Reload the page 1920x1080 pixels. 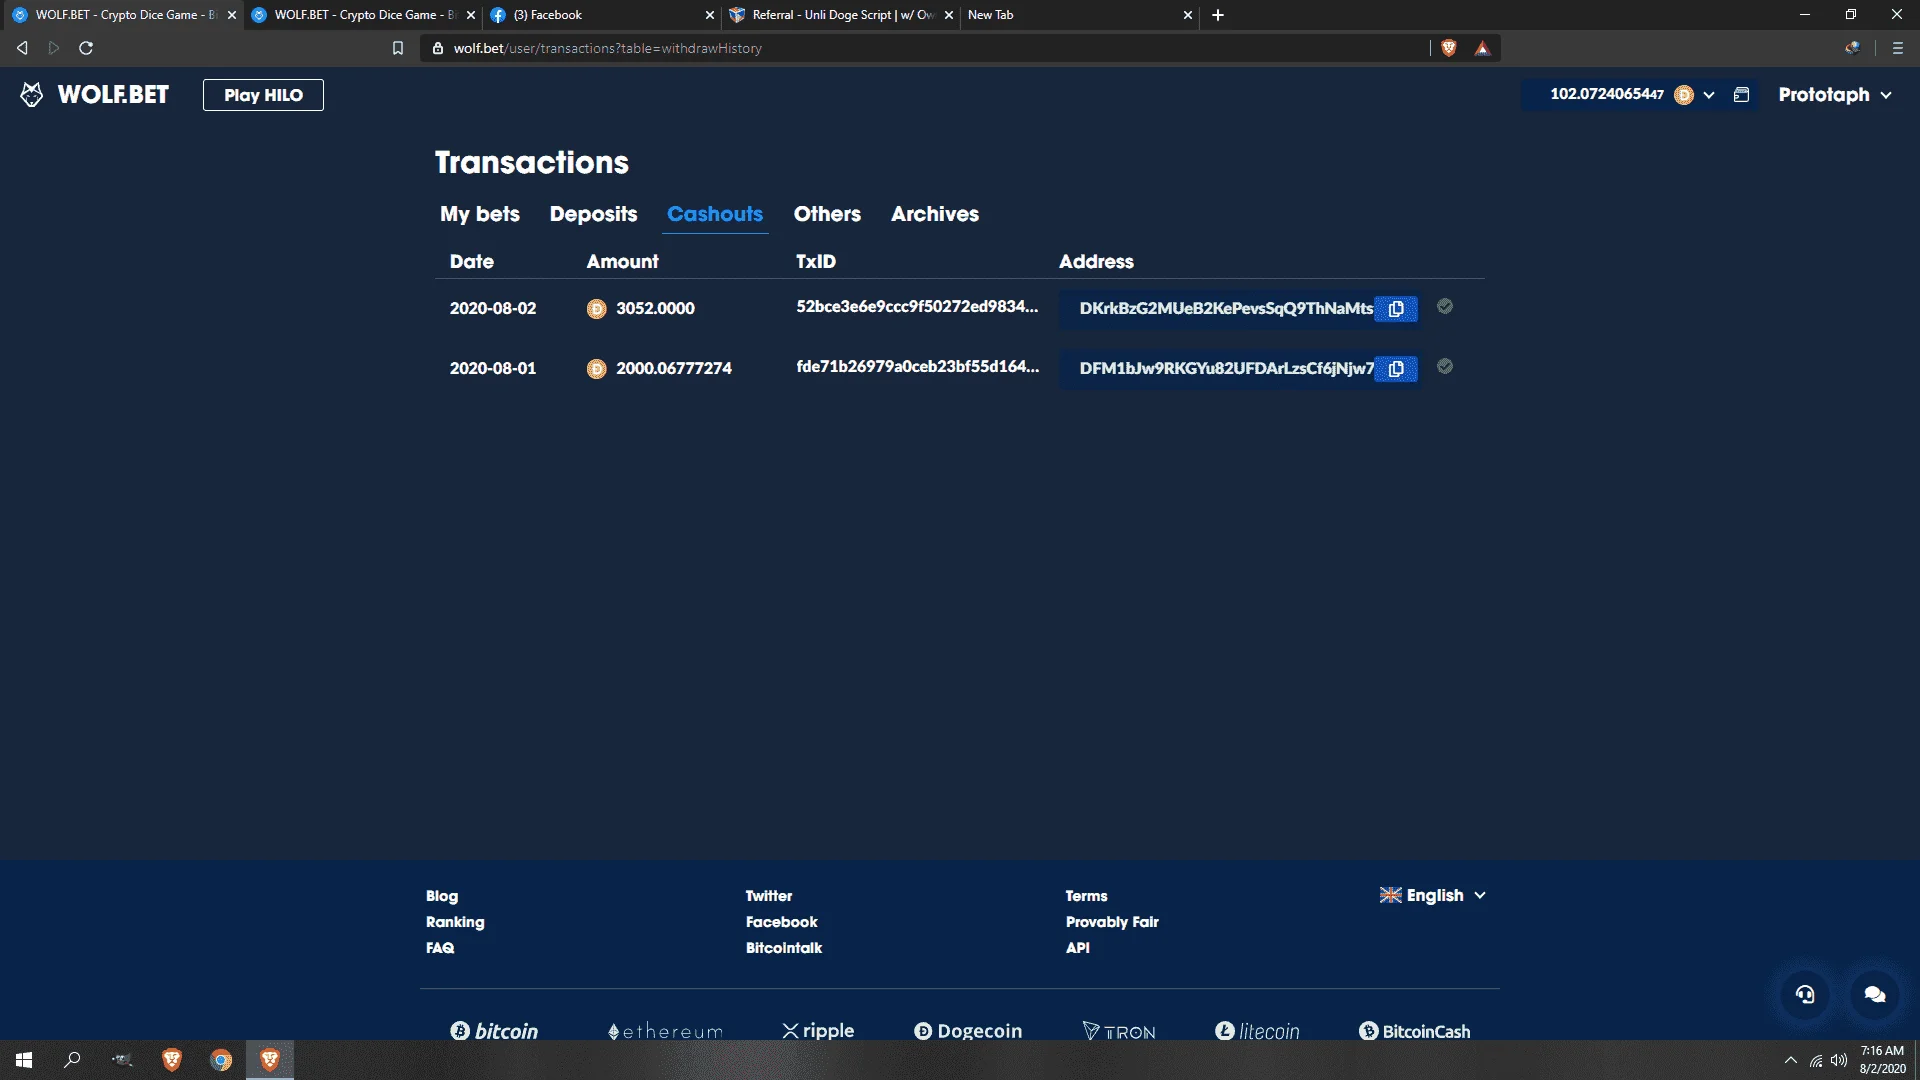click(86, 48)
